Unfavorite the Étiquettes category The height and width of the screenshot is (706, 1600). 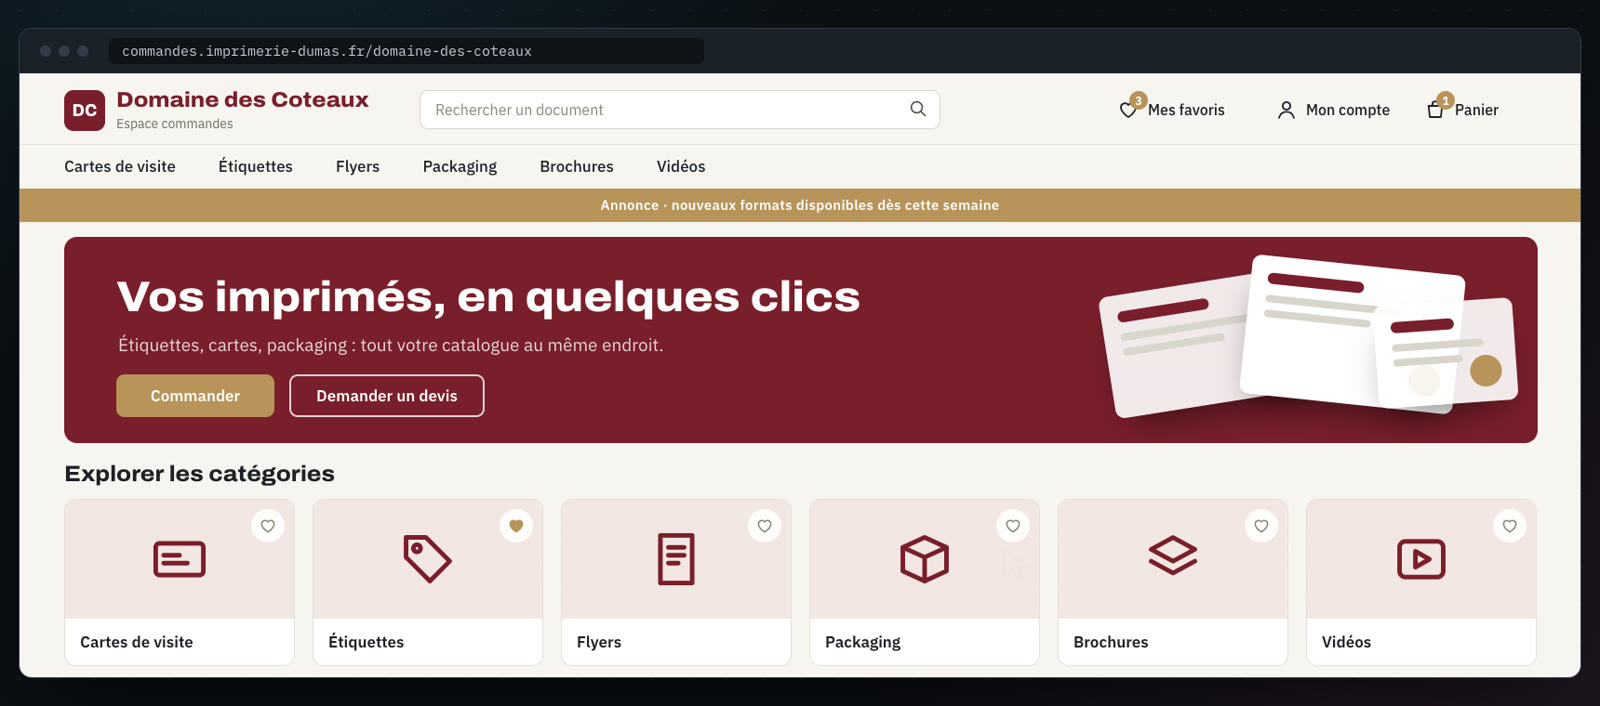pos(516,526)
